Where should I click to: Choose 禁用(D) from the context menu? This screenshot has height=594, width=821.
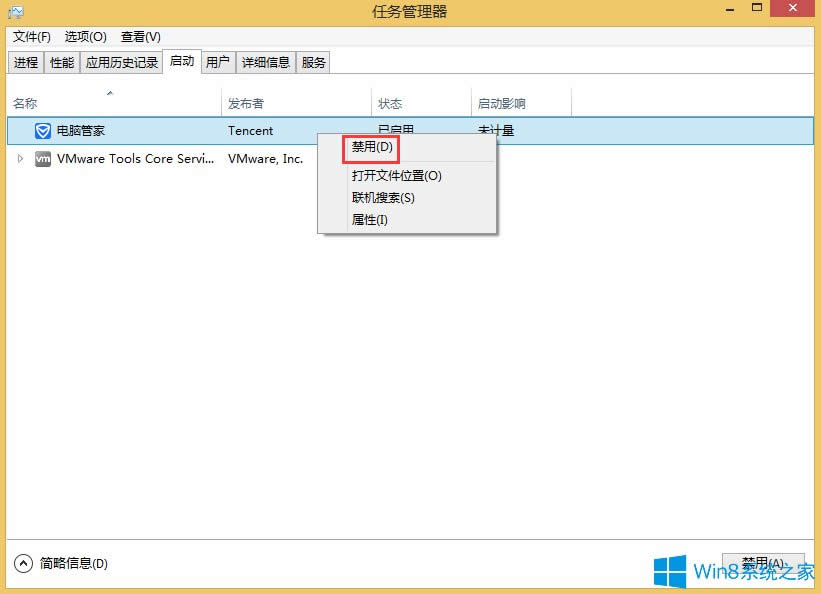[x=370, y=147]
